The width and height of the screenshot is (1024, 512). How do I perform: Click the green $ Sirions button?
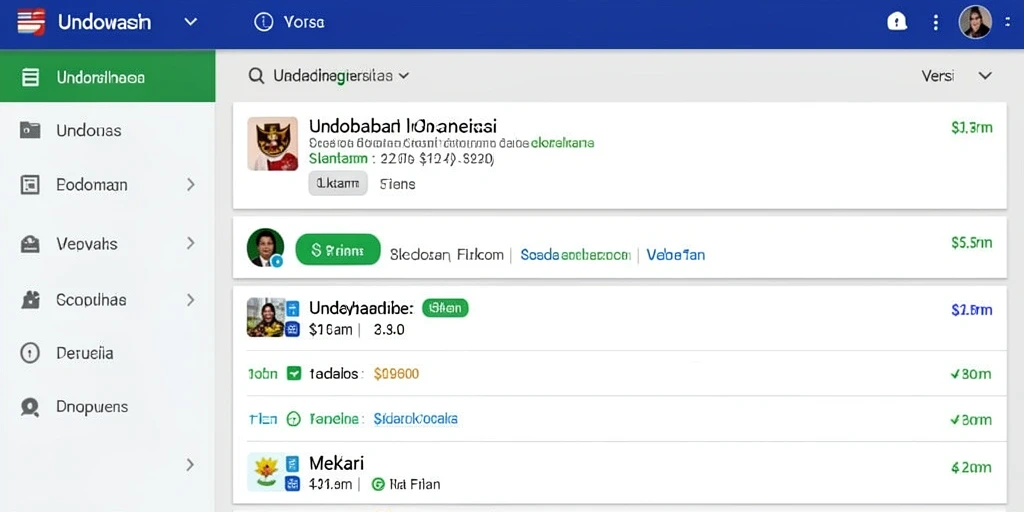pyautogui.click(x=338, y=249)
